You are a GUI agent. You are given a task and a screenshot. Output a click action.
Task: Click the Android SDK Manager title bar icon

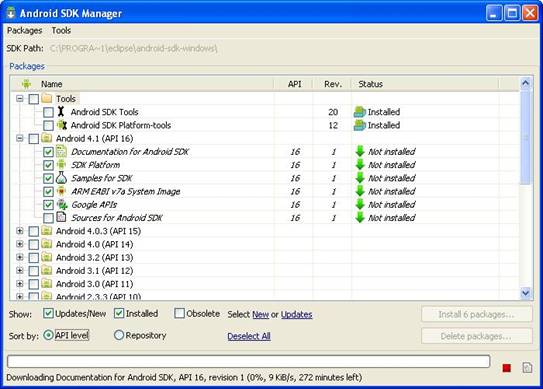[11, 13]
